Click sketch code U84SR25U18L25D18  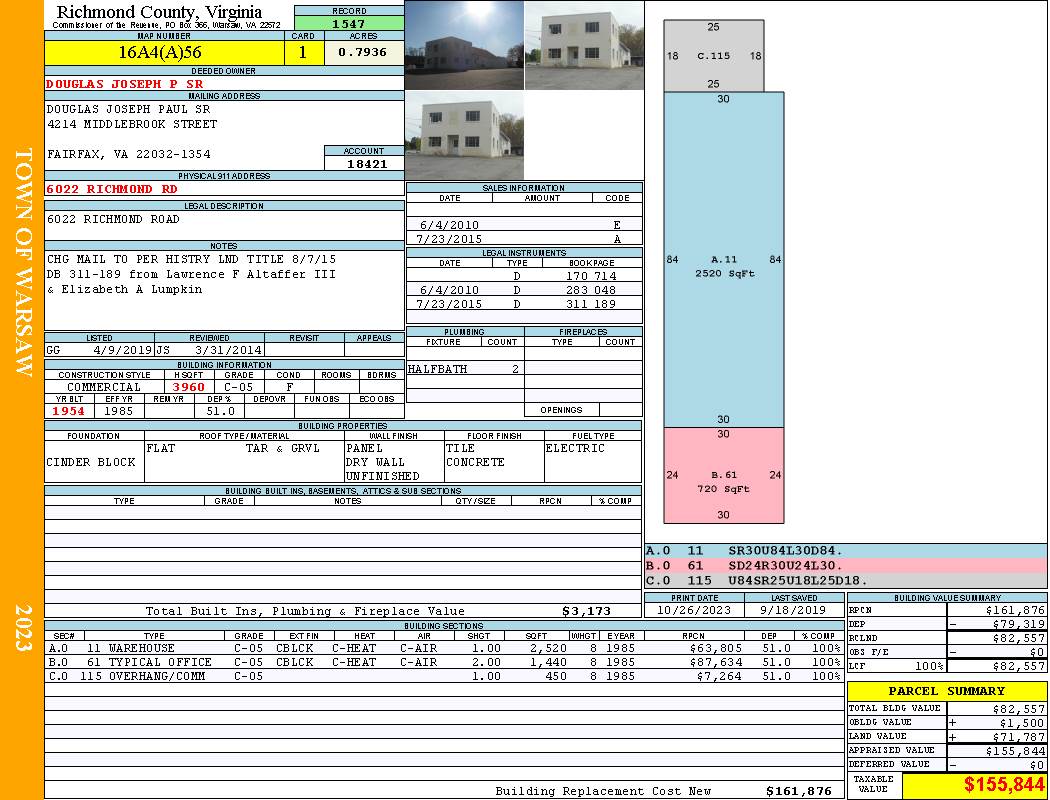coord(798,580)
